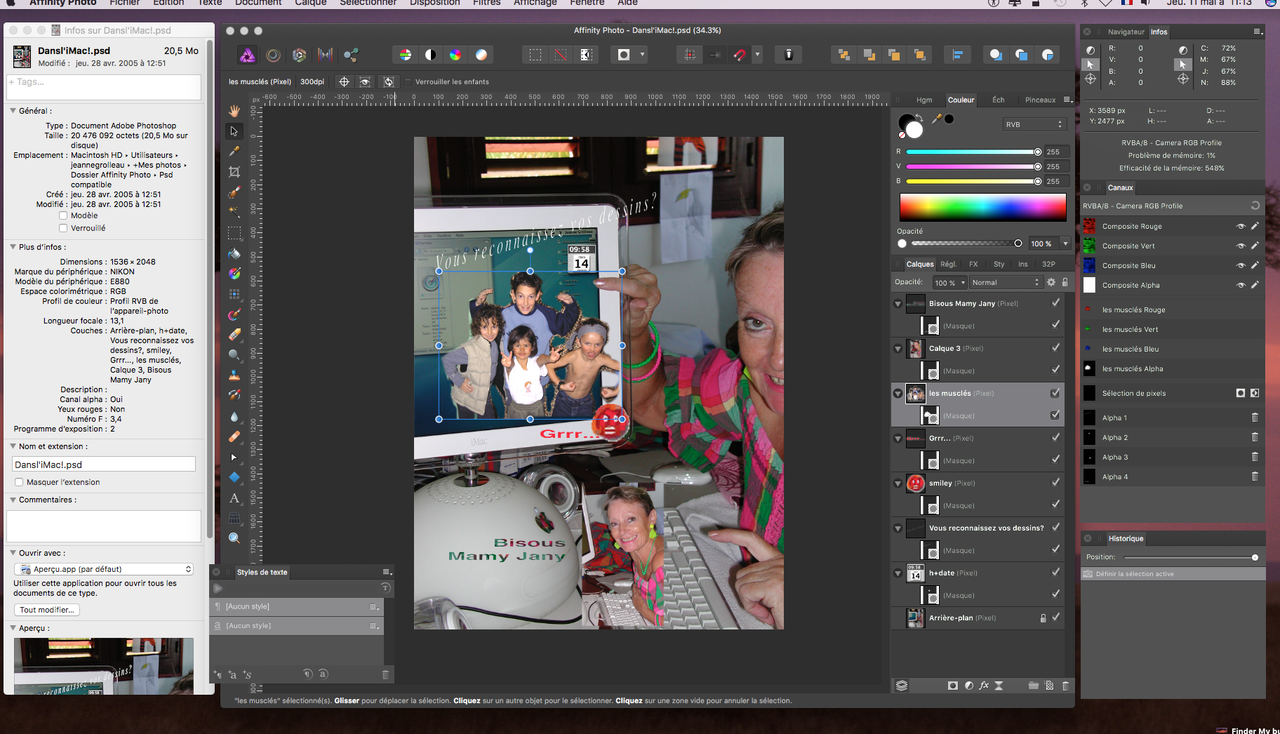Switch to the Pinceaux tab
1280x734 pixels.
point(1040,100)
